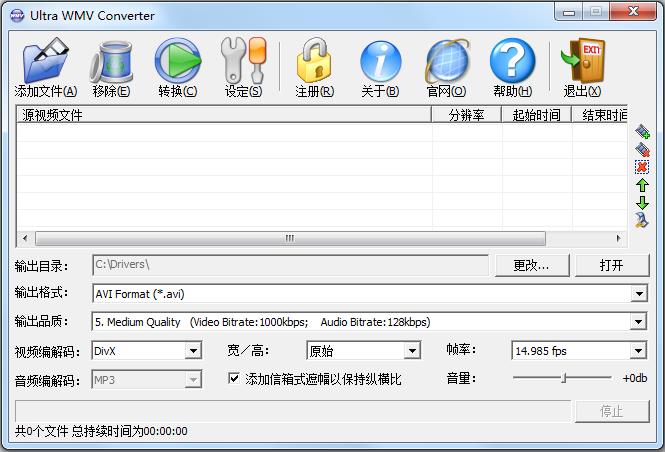Click the scrollbar right arrow

click(618, 238)
